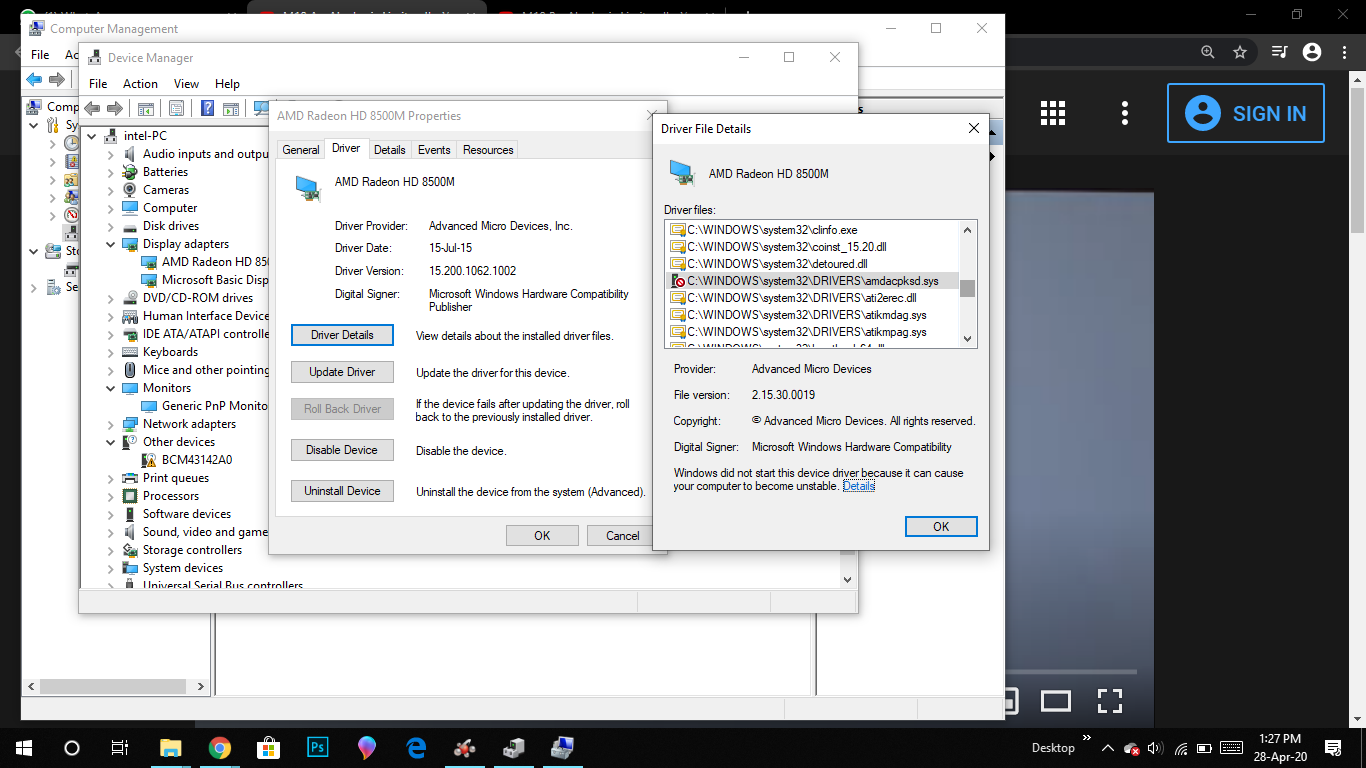The width and height of the screenshot is (1366, 768).
Task: Click Device Manager tree scrollbar down arrow
Action: [x=848, y=579]
